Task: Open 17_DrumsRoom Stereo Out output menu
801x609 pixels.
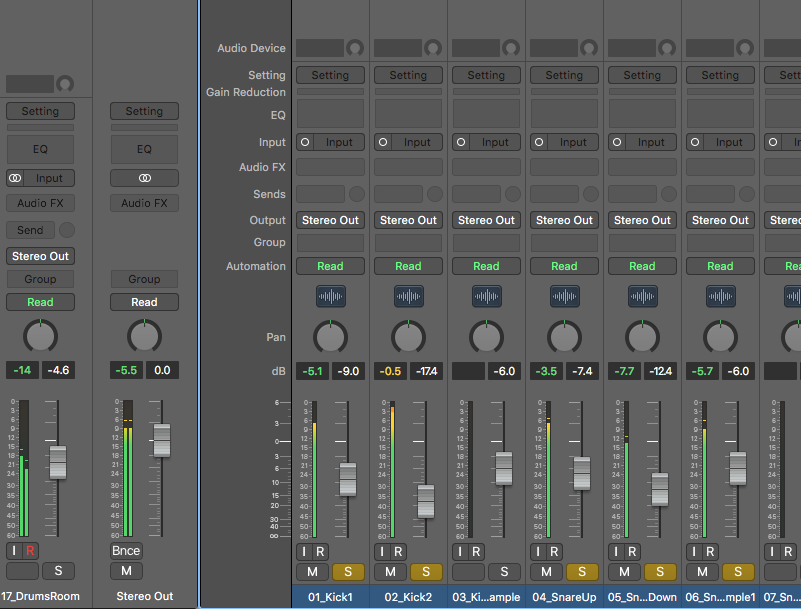Action: [40, 256]
